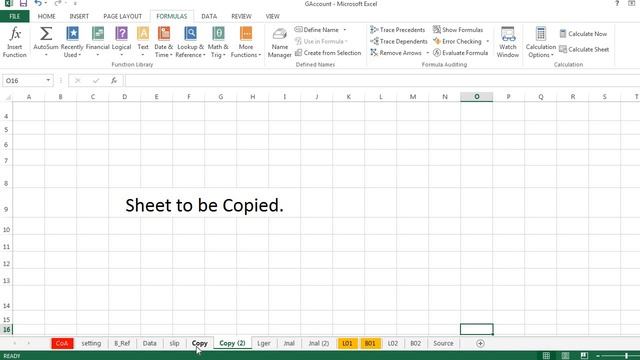
Task: Open the Insert Function dialog
Action: click(x=15, y=42)
